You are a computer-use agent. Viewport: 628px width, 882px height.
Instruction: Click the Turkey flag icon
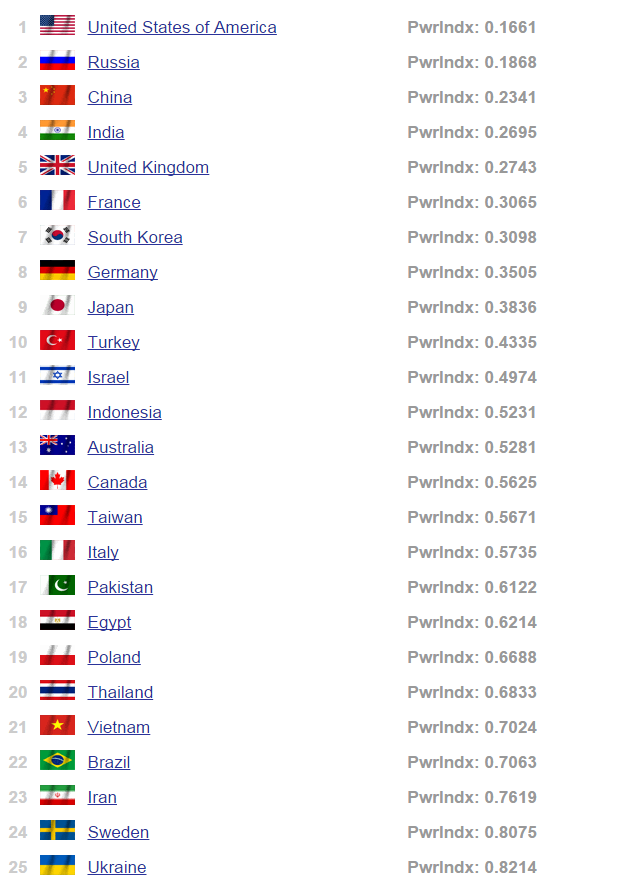pos(57,341)
